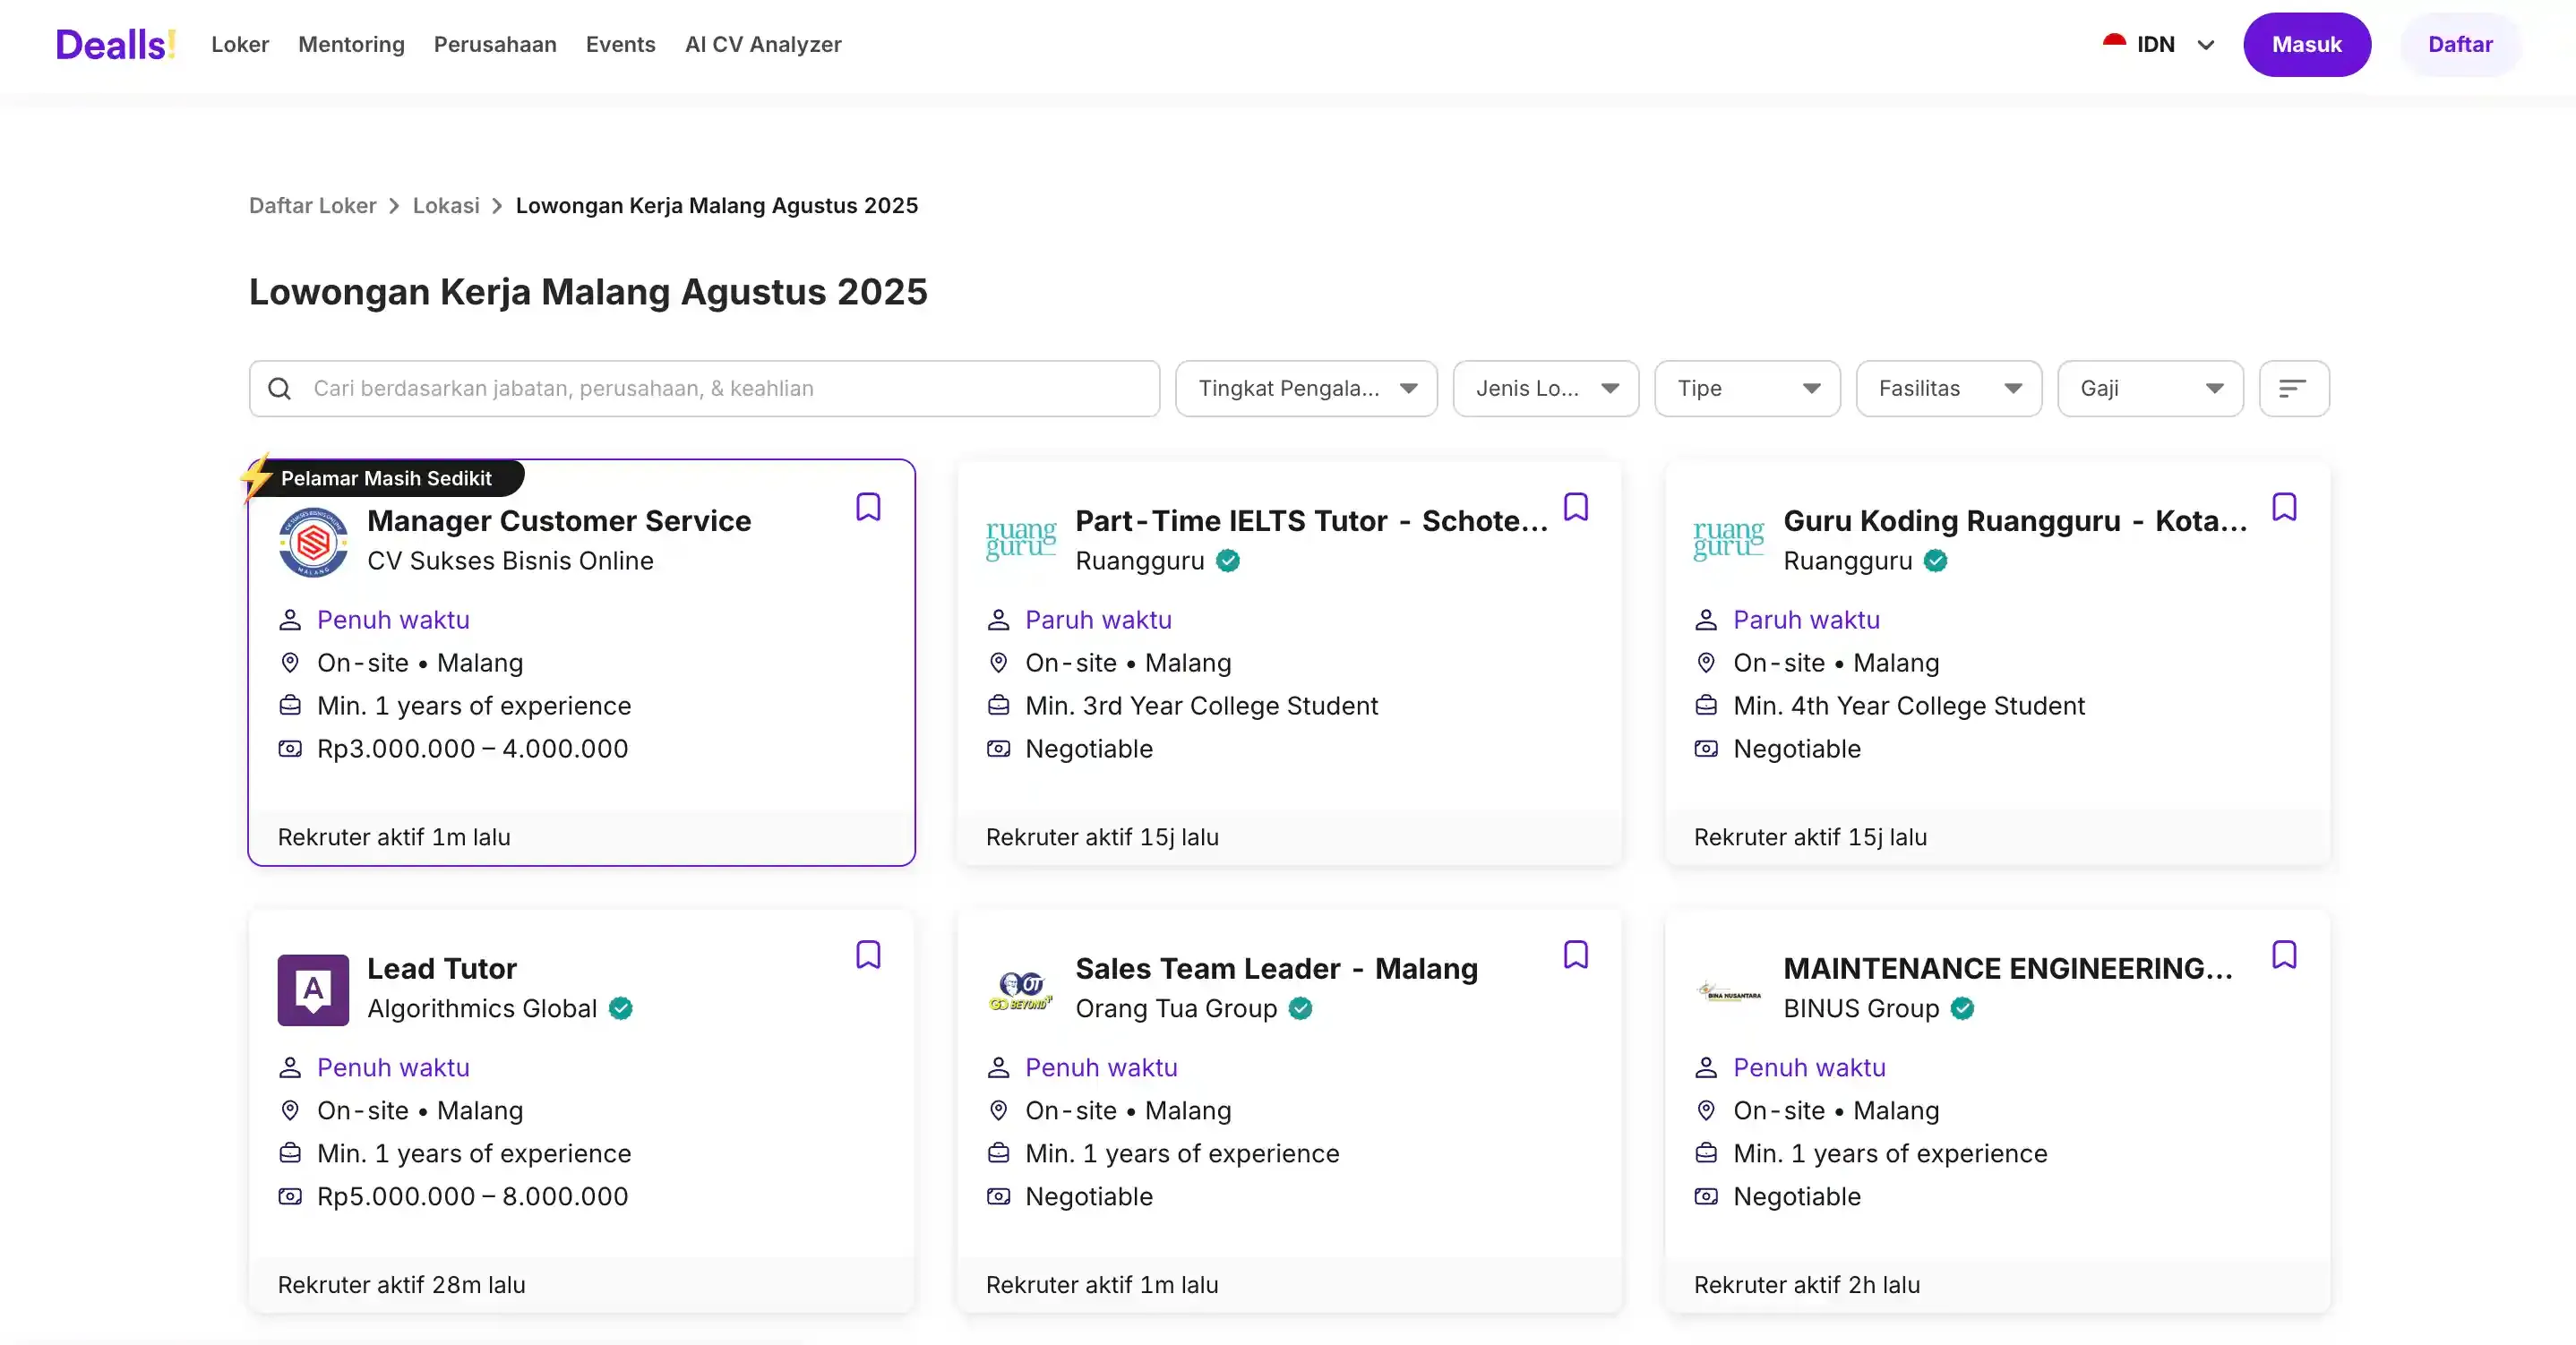Screen dimensions: 2576x1345
Task: Bookmark the Part-Time IELTS Tutor job
Action: point(1576,507)
